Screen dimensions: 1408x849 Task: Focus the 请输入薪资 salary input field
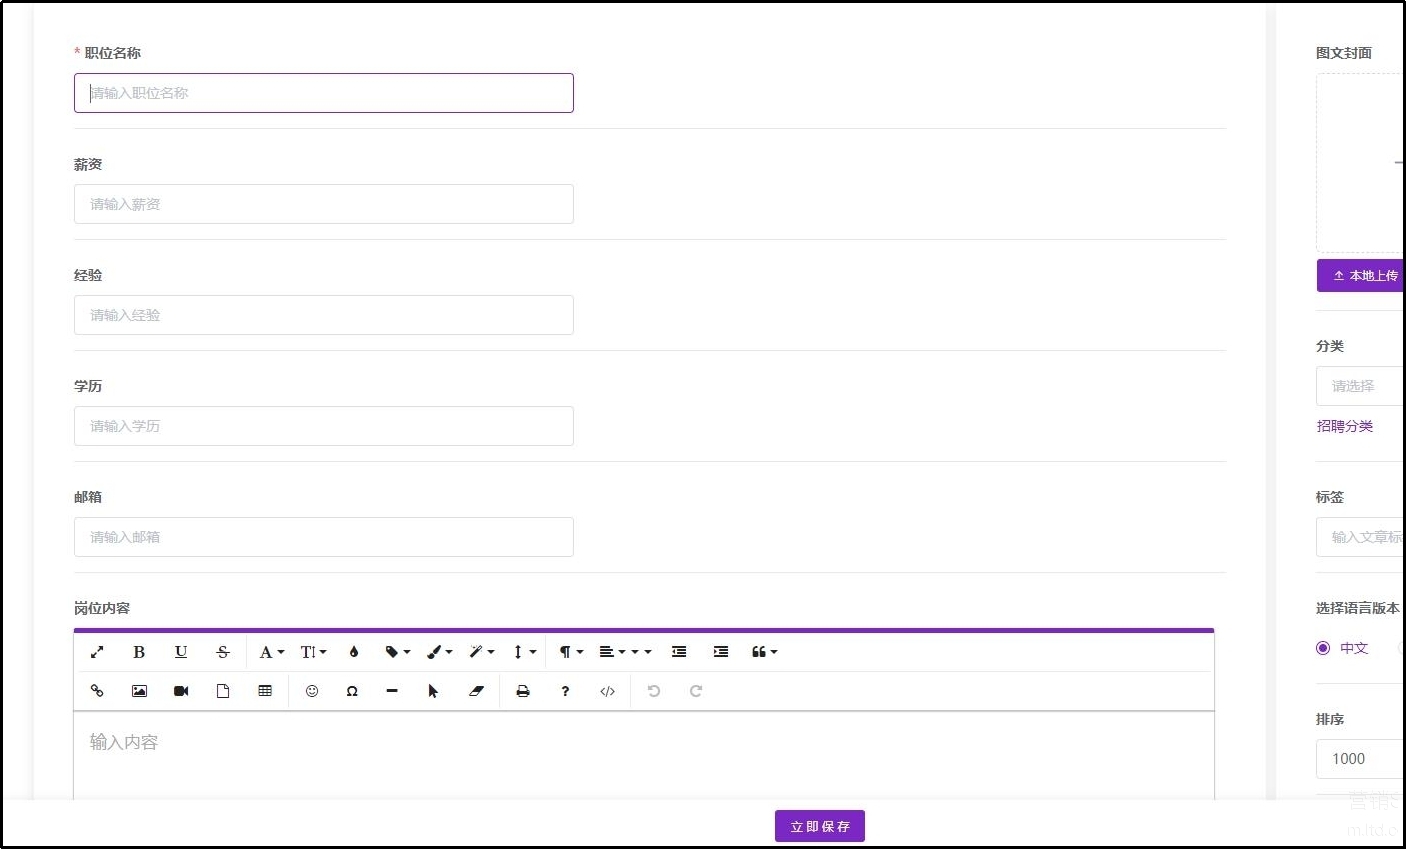pos(324,204)
